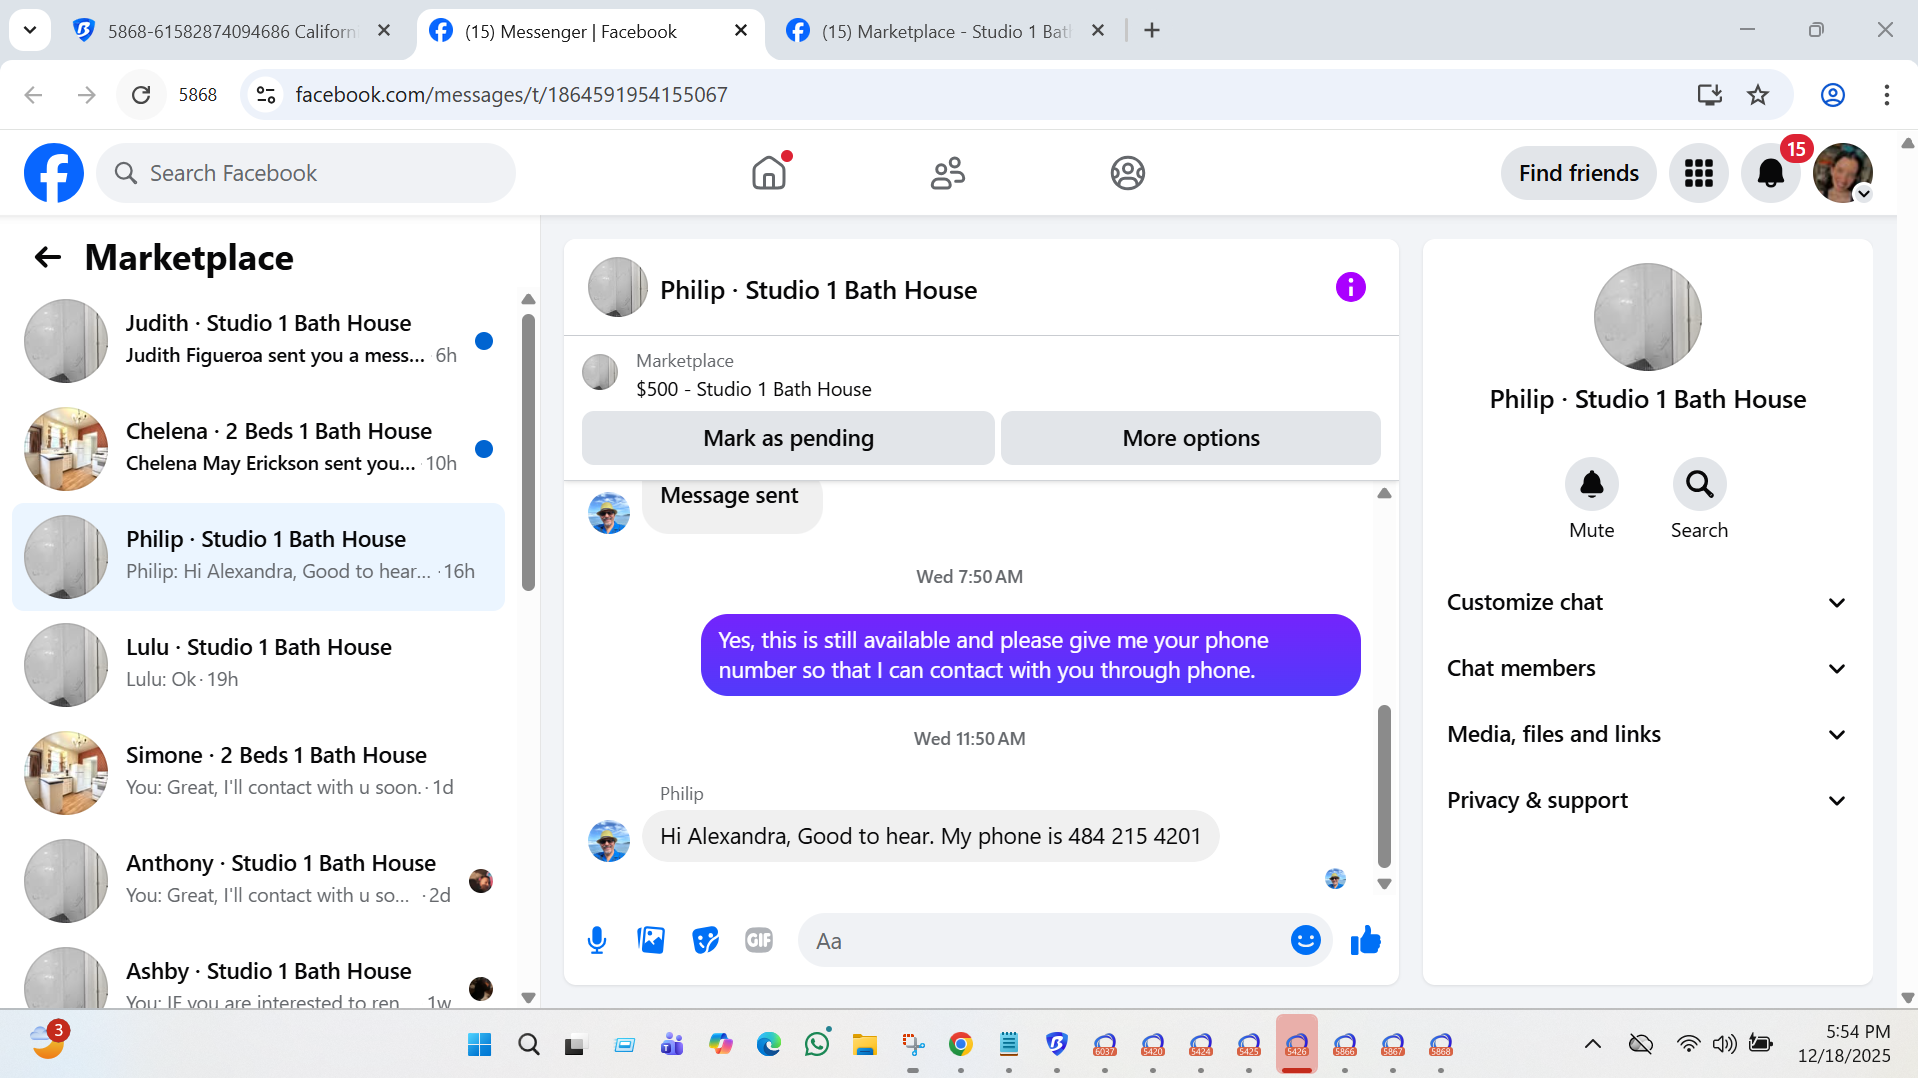The image size is (1918, 1078).
Task: Close the Messenger browser tab
Action: click(741, 31)
